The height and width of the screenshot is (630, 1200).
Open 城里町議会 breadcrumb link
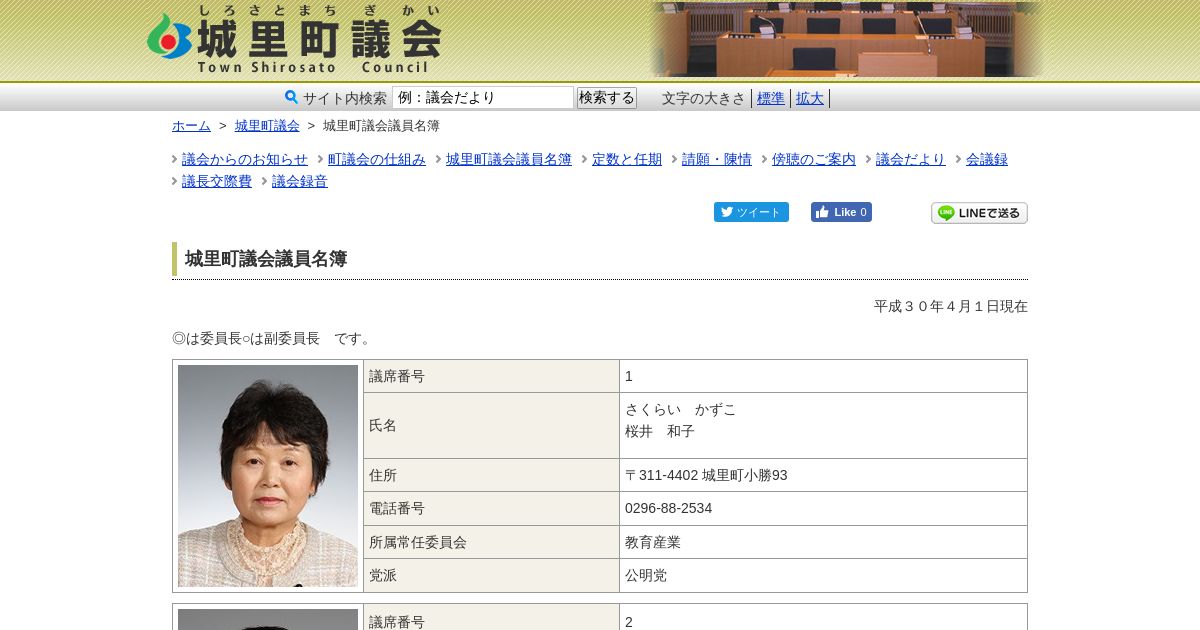point(267,126)
